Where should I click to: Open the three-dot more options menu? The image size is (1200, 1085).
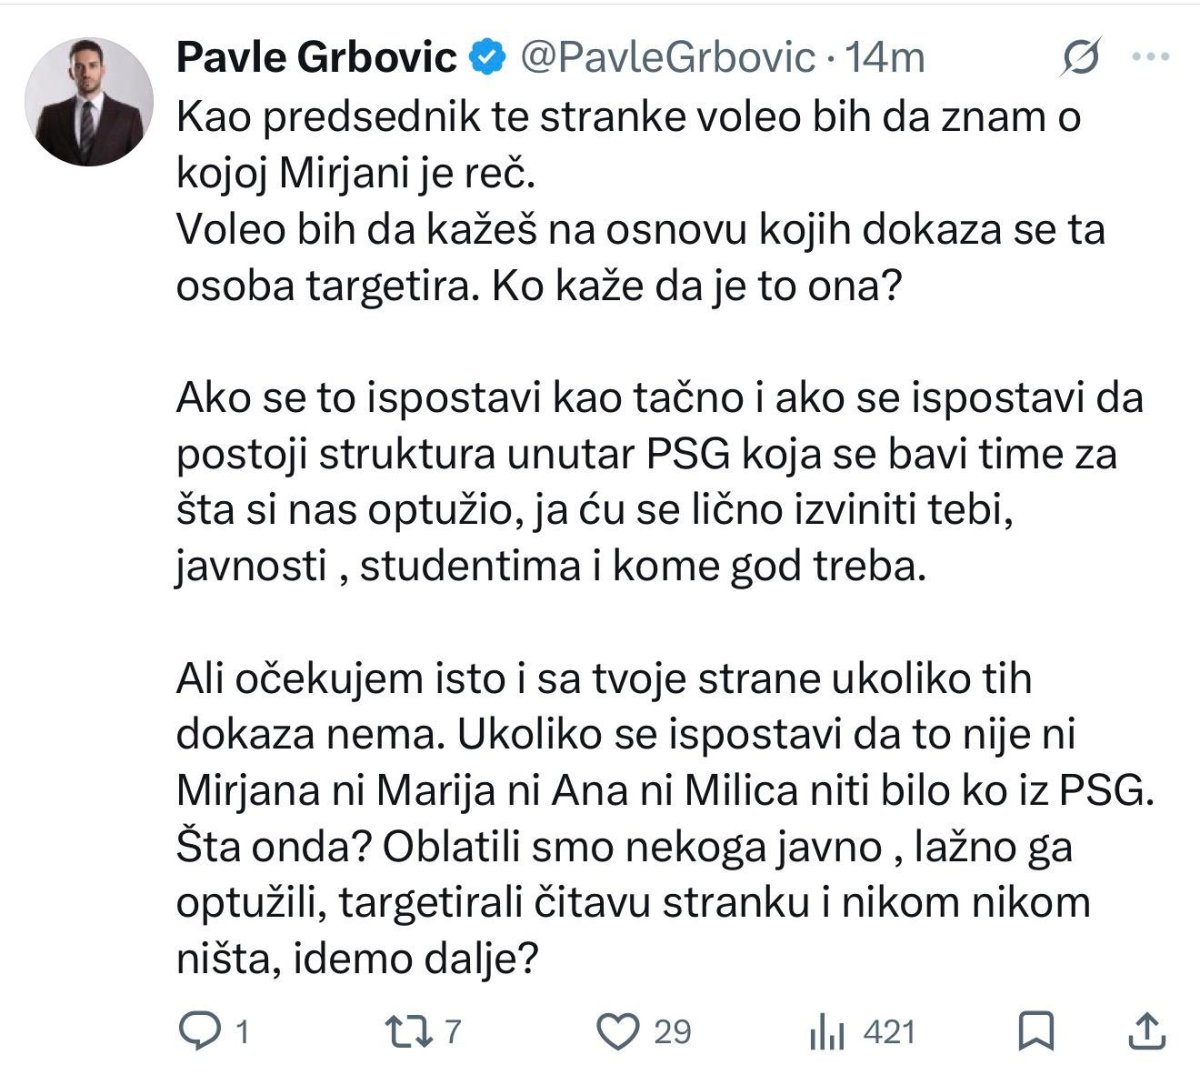[x=1150, y=57]
